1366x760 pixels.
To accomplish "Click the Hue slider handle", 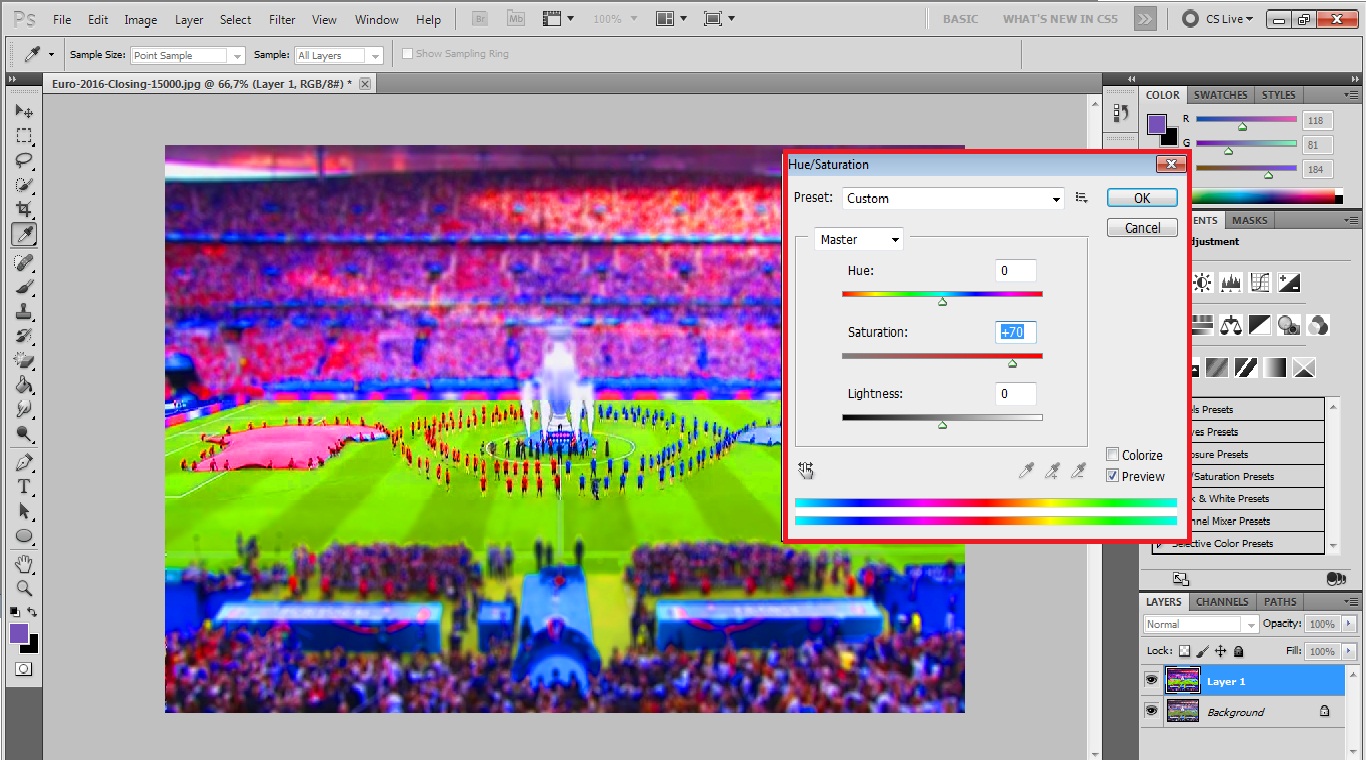I will [942, 301].
